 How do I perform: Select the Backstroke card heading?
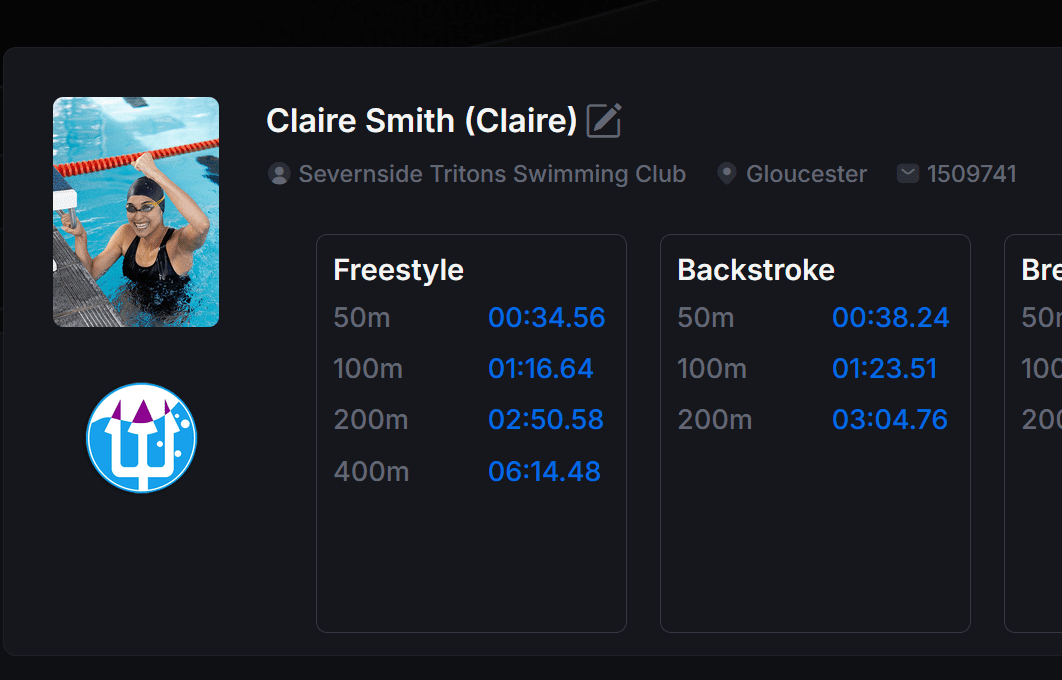[755, 270]
